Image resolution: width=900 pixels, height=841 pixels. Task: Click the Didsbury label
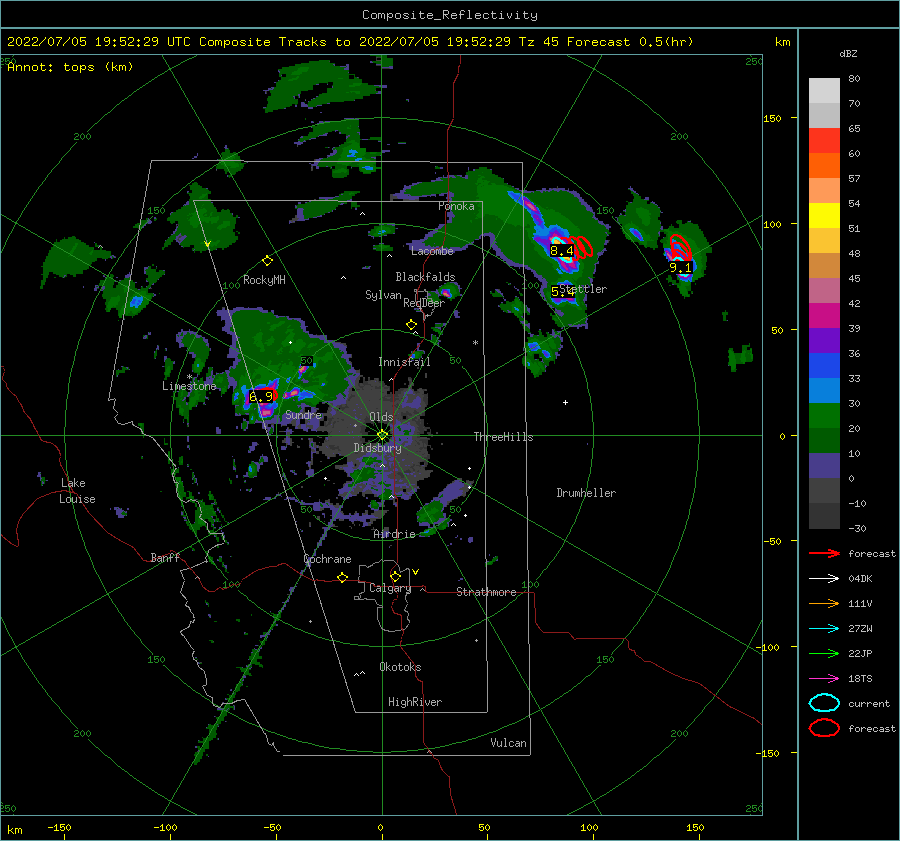(x=377, y=448)
